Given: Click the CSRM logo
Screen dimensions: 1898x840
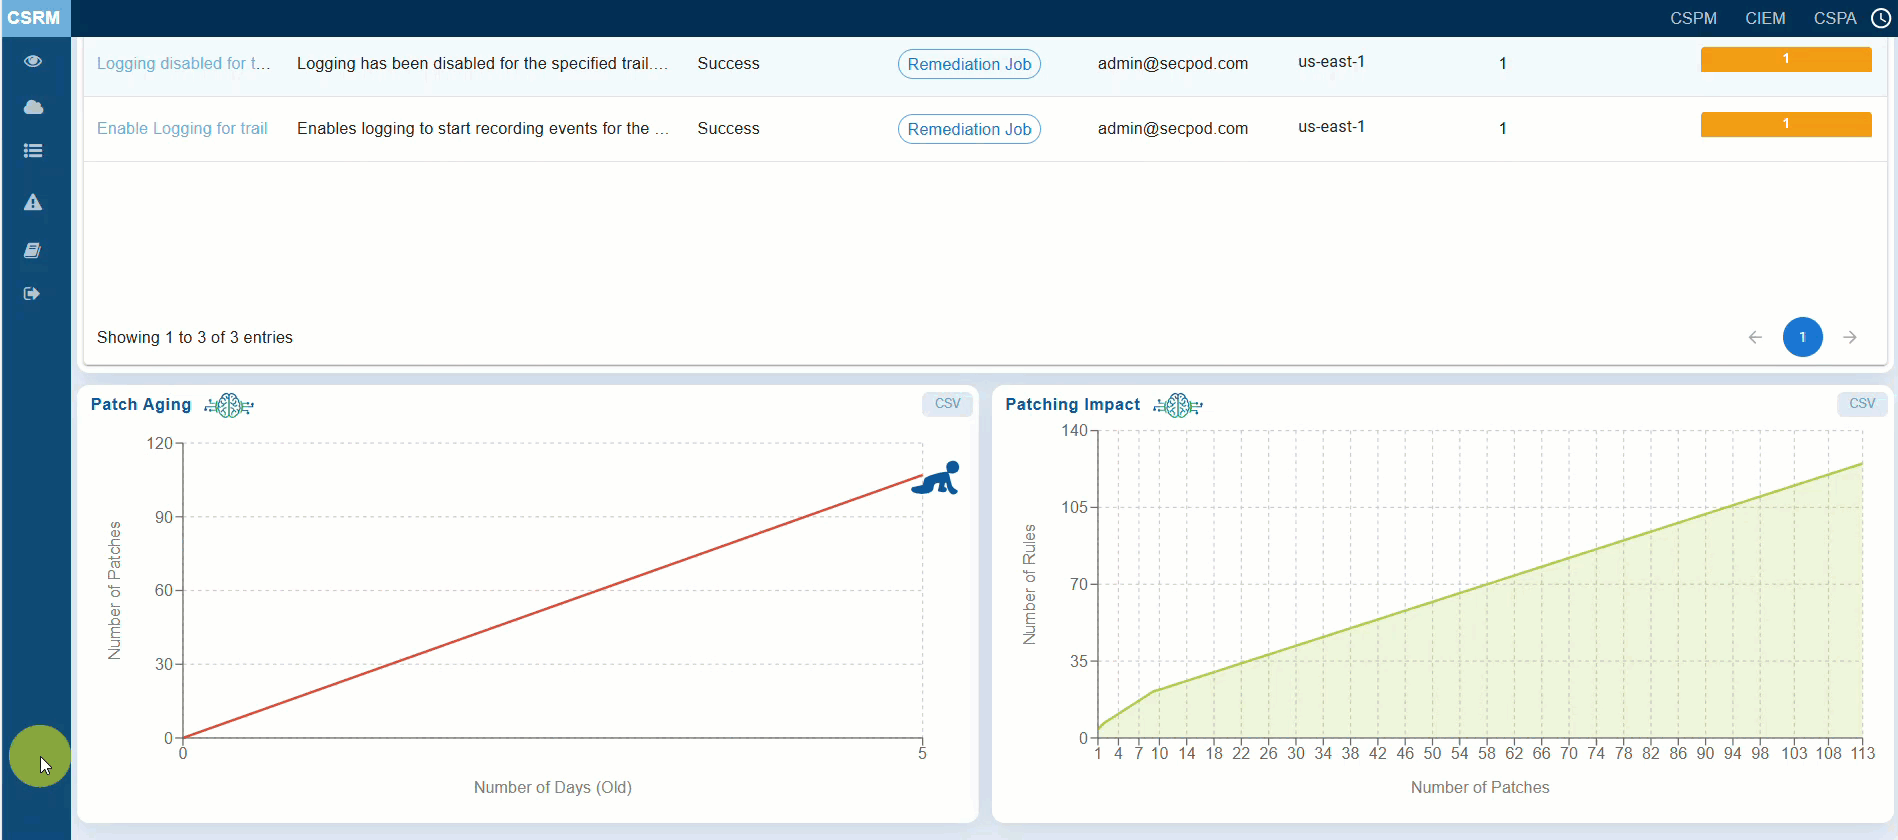Looking at the screenshot, I should point(34,18).
